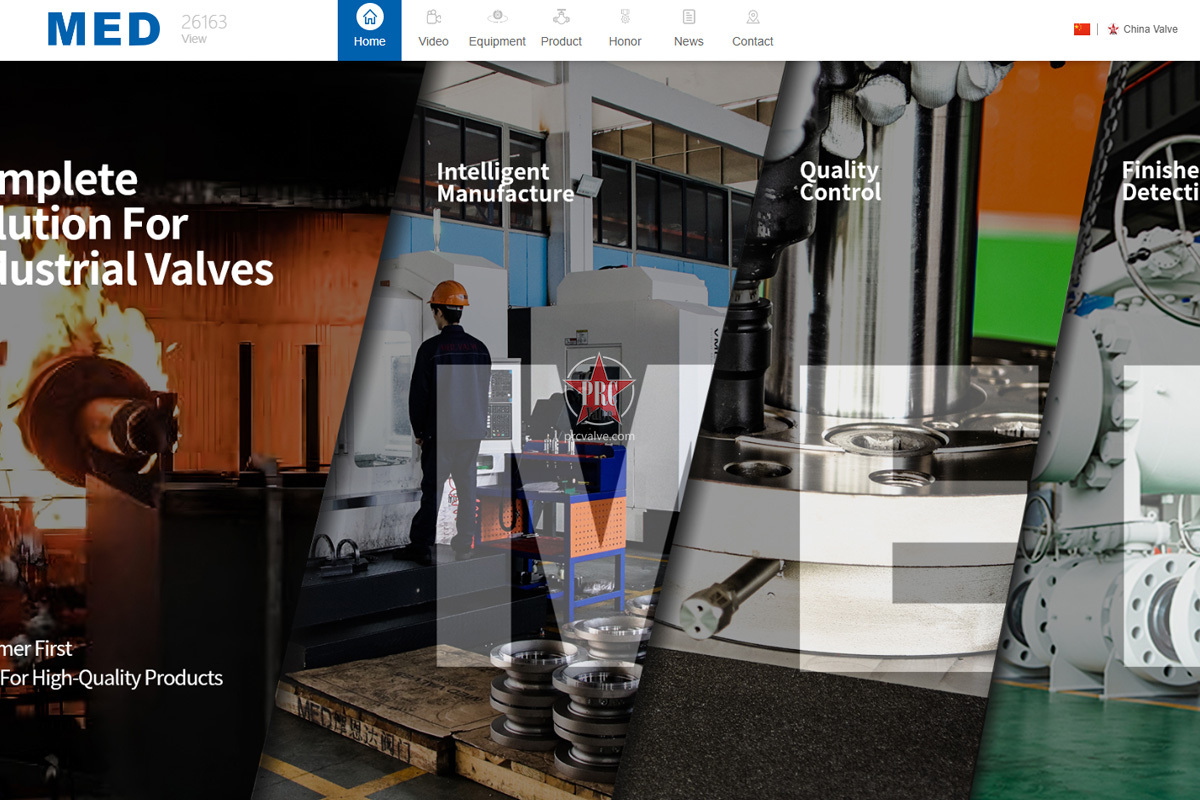Screen dimensions: 1200x800
Task: Click the PRC red star watermark logo
Action: (598, 390)
